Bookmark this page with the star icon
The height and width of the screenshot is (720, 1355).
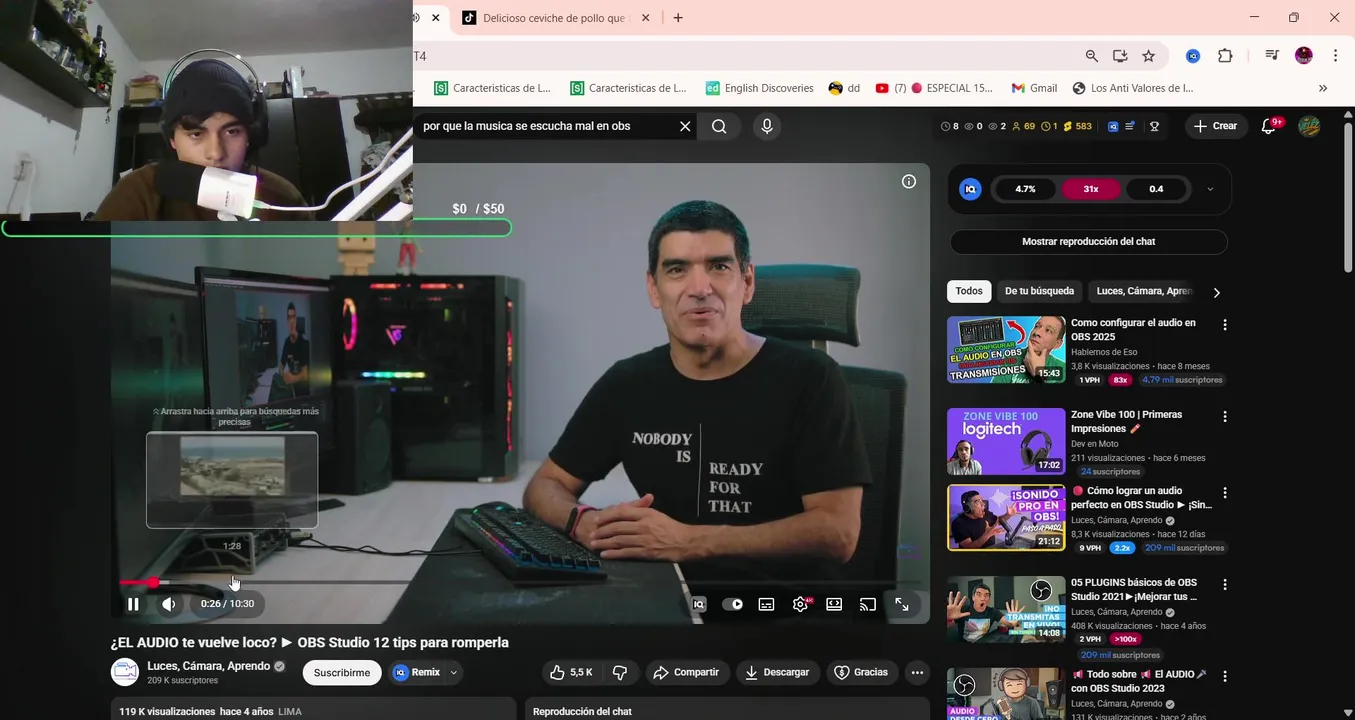coord(1149,56)
